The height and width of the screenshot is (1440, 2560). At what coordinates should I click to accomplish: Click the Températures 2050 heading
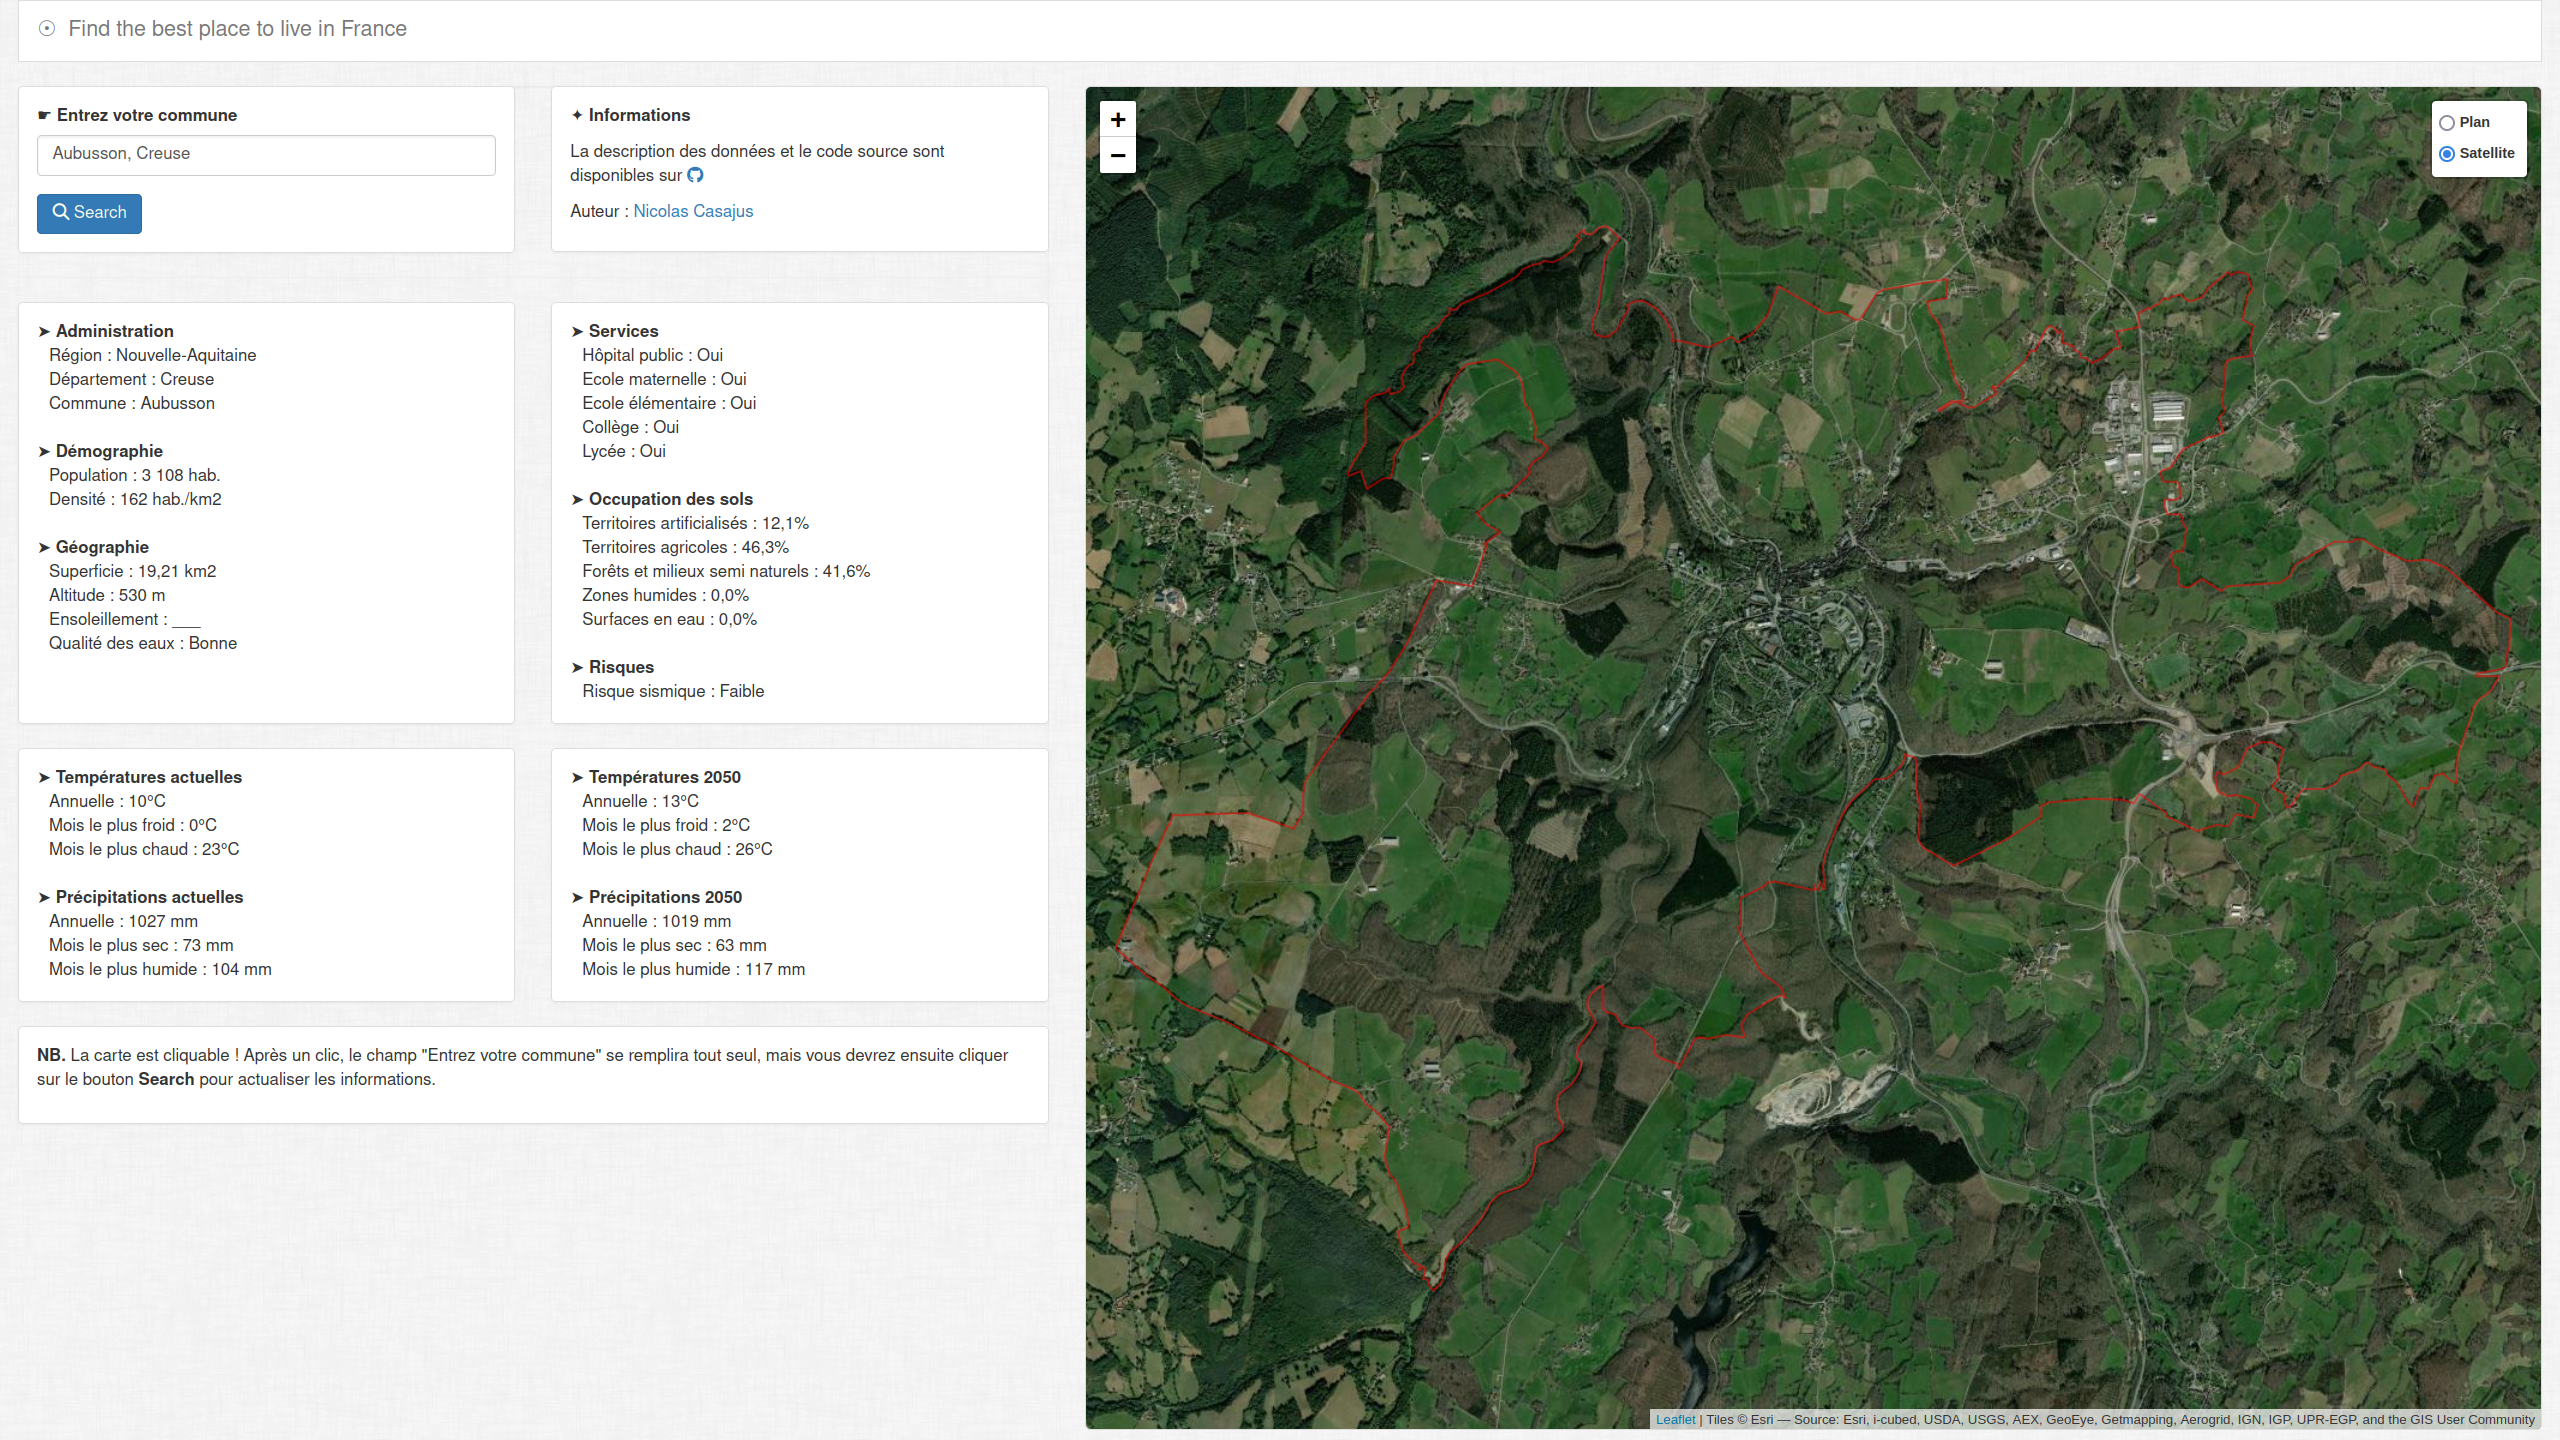[x=664, y=777]
